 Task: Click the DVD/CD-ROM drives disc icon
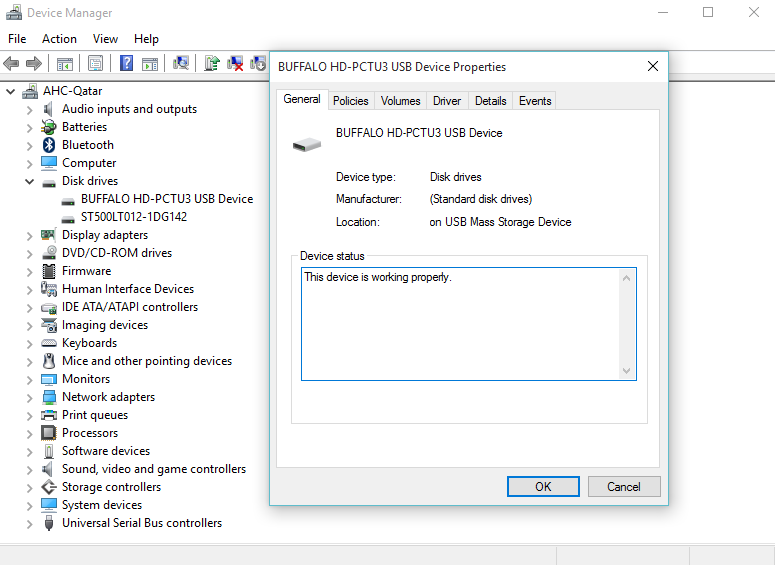pyautogui.click(x=48, y=253)
